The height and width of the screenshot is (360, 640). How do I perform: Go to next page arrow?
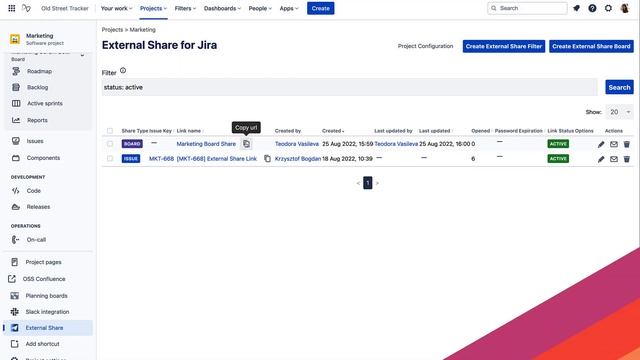(x=377, y=183)
